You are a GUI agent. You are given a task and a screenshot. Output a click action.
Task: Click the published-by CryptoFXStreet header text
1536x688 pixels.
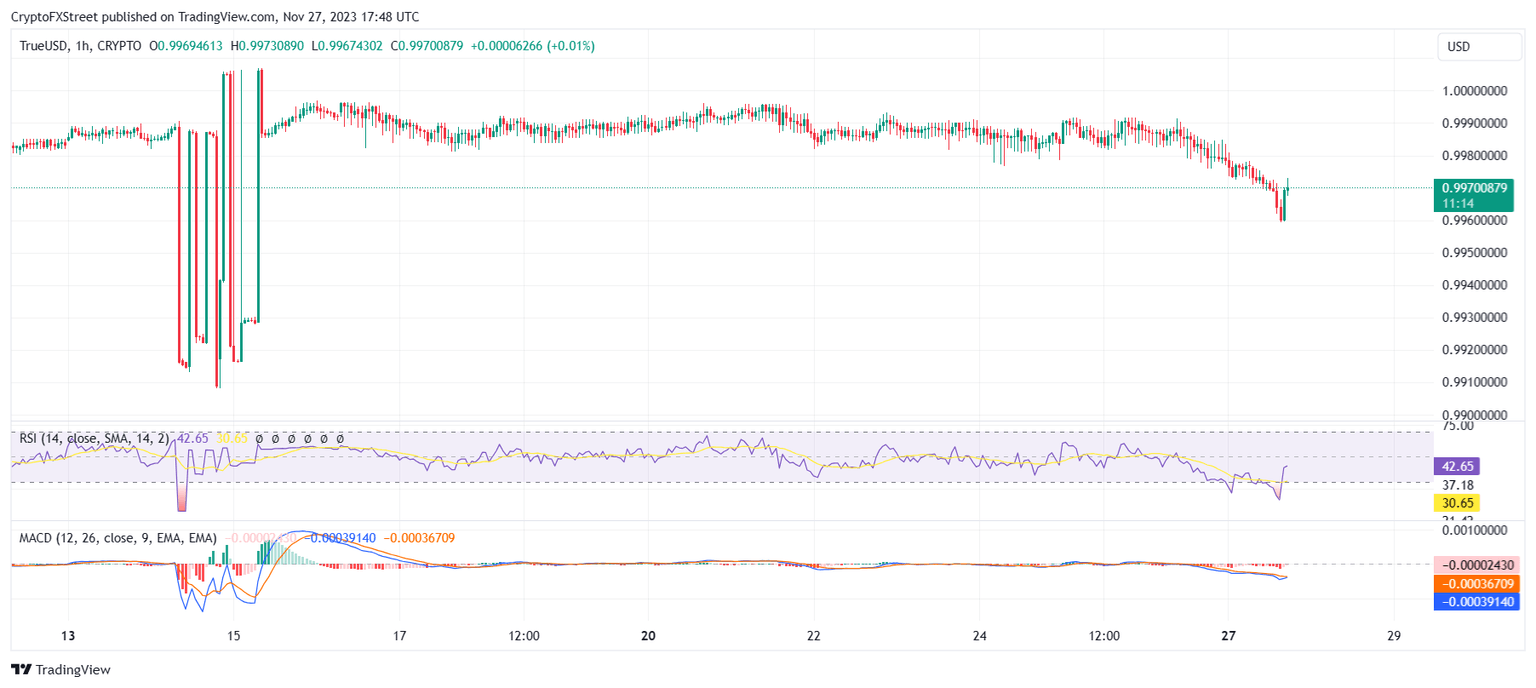[215, 17]
